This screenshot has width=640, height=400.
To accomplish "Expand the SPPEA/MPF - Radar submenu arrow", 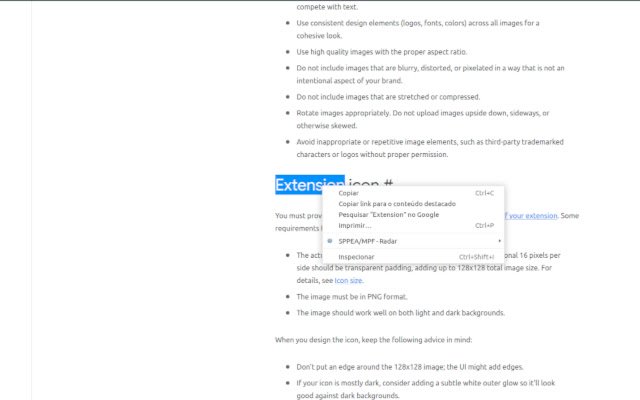I will coord(499,241).
